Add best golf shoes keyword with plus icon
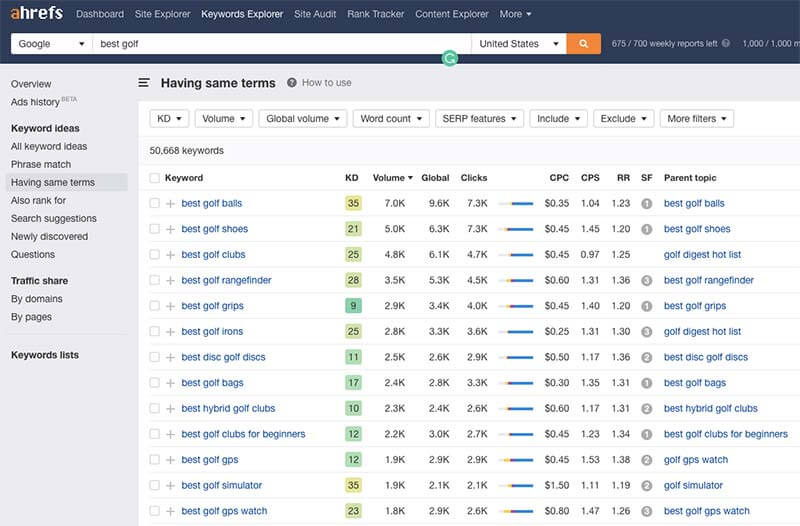 pyautogui.click(x=170, y=229)
